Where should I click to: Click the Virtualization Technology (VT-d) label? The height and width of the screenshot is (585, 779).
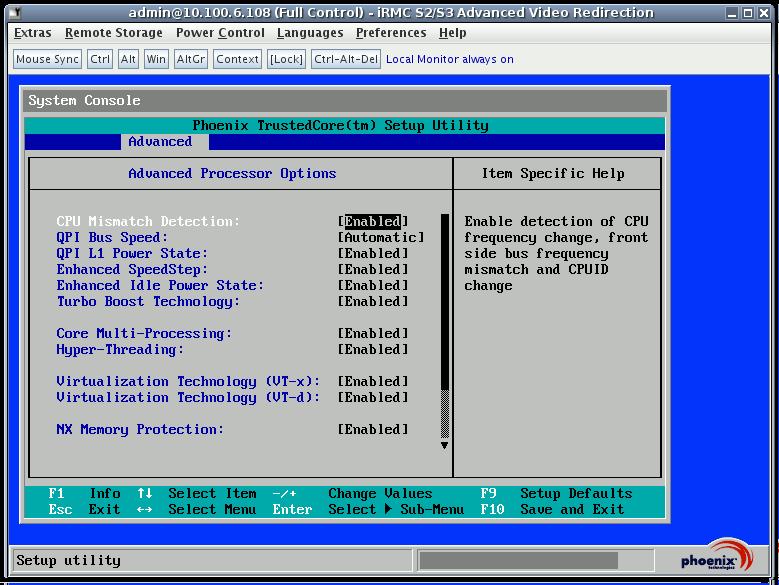pos(188,397)
